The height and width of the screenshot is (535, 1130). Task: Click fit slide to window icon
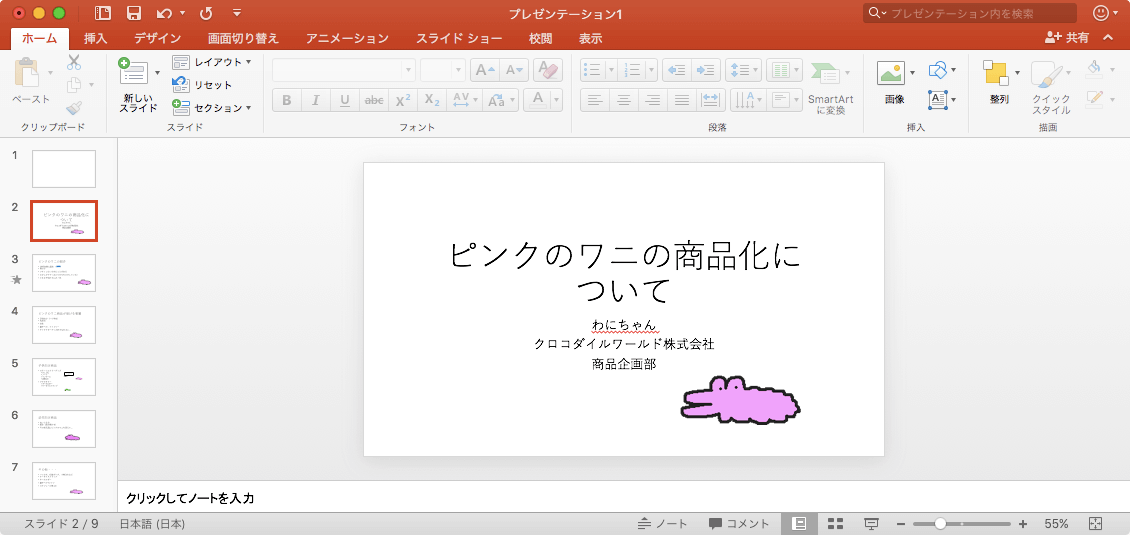point(1095,524)
